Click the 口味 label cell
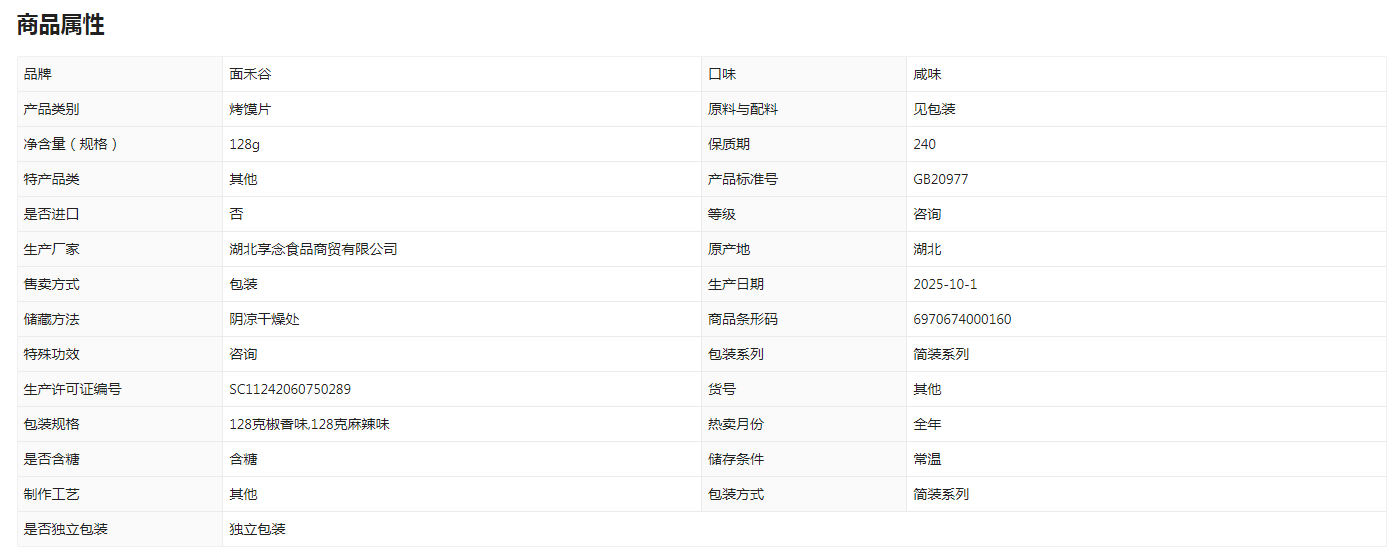Screen dimensions: 1390x549 (x=804, y=74)
